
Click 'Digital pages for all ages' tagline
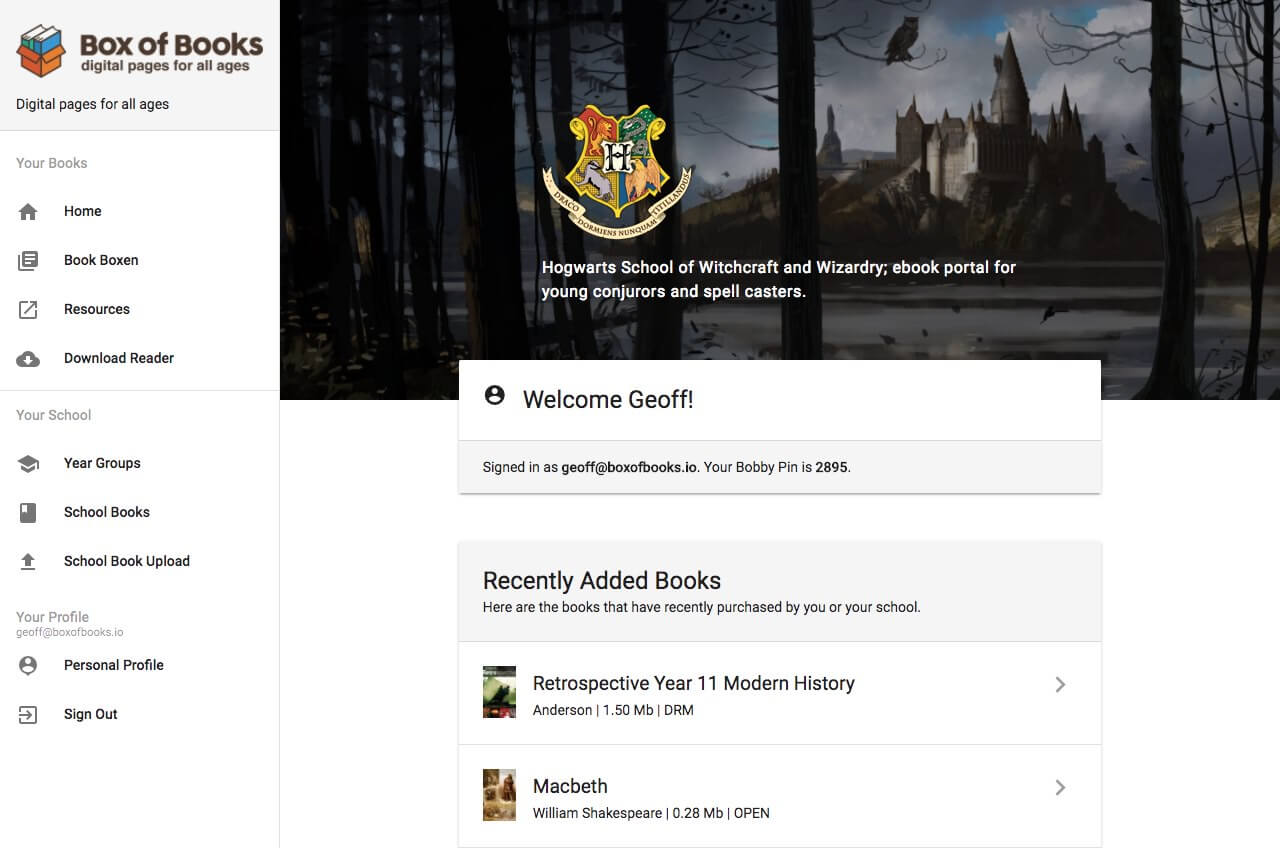[92, 104]
